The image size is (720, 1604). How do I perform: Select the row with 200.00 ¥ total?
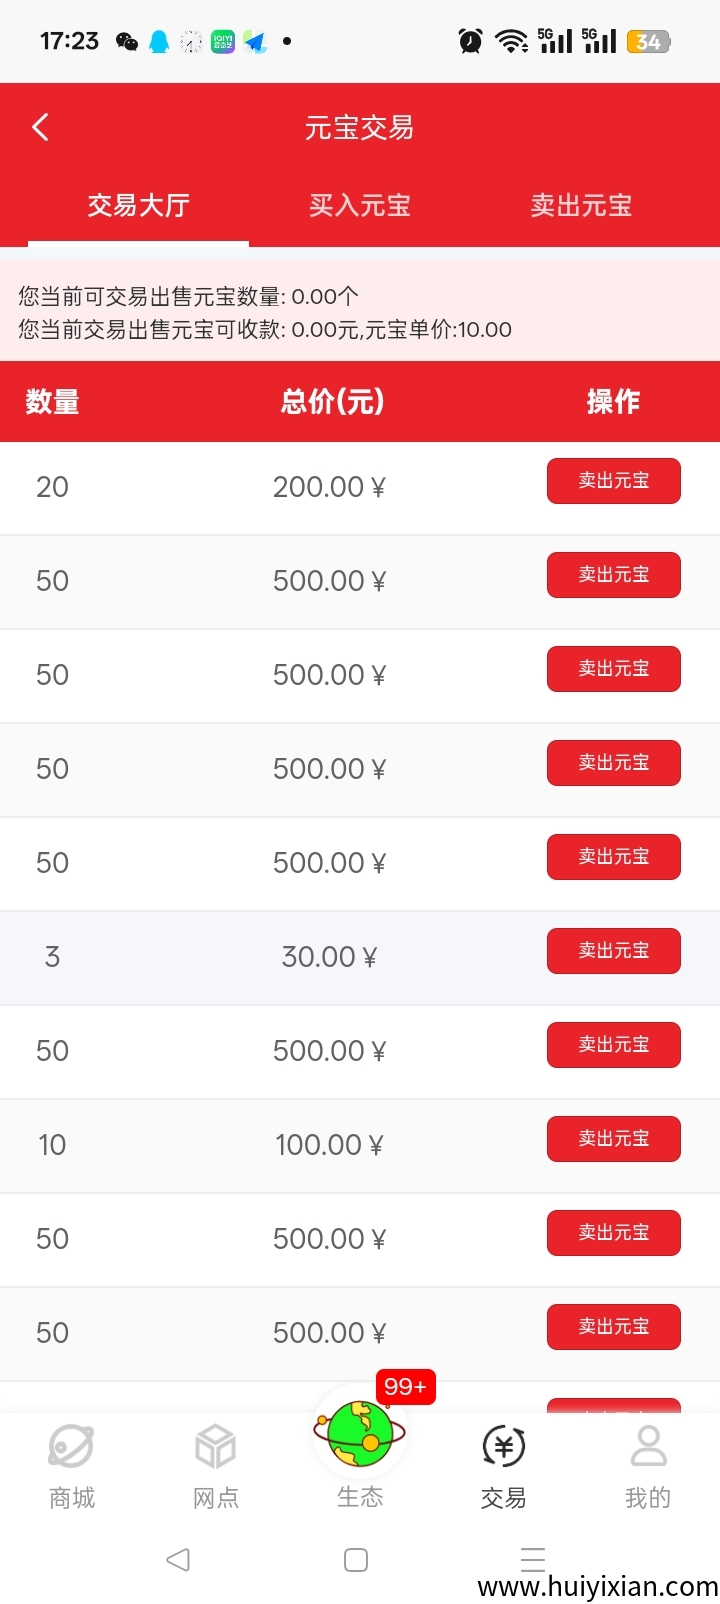click(x=329, y=487)
